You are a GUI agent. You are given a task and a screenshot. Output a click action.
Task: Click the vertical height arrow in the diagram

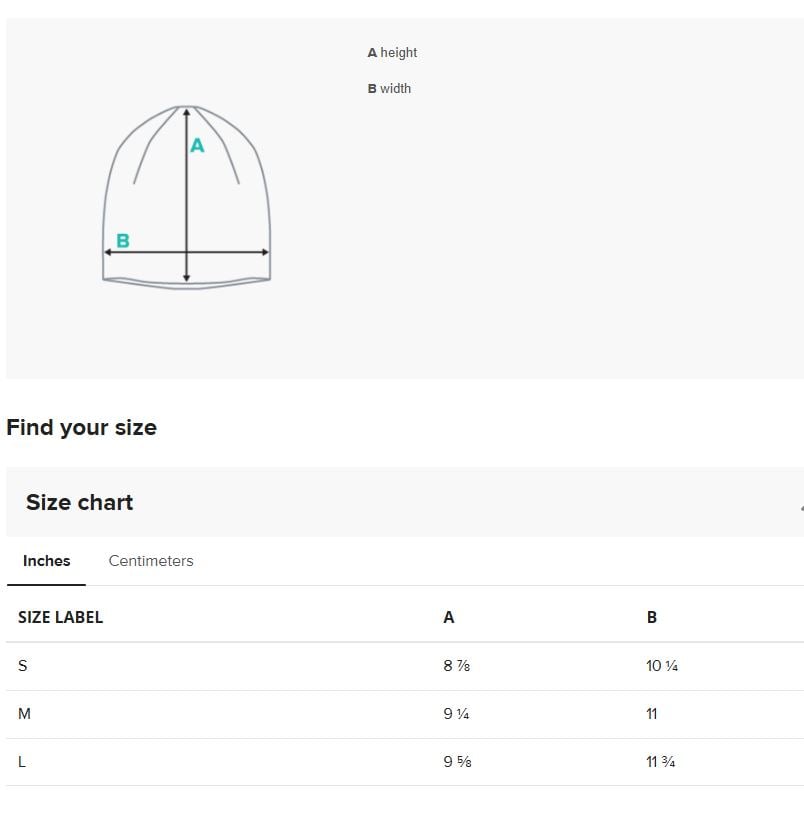coord(187,195)
